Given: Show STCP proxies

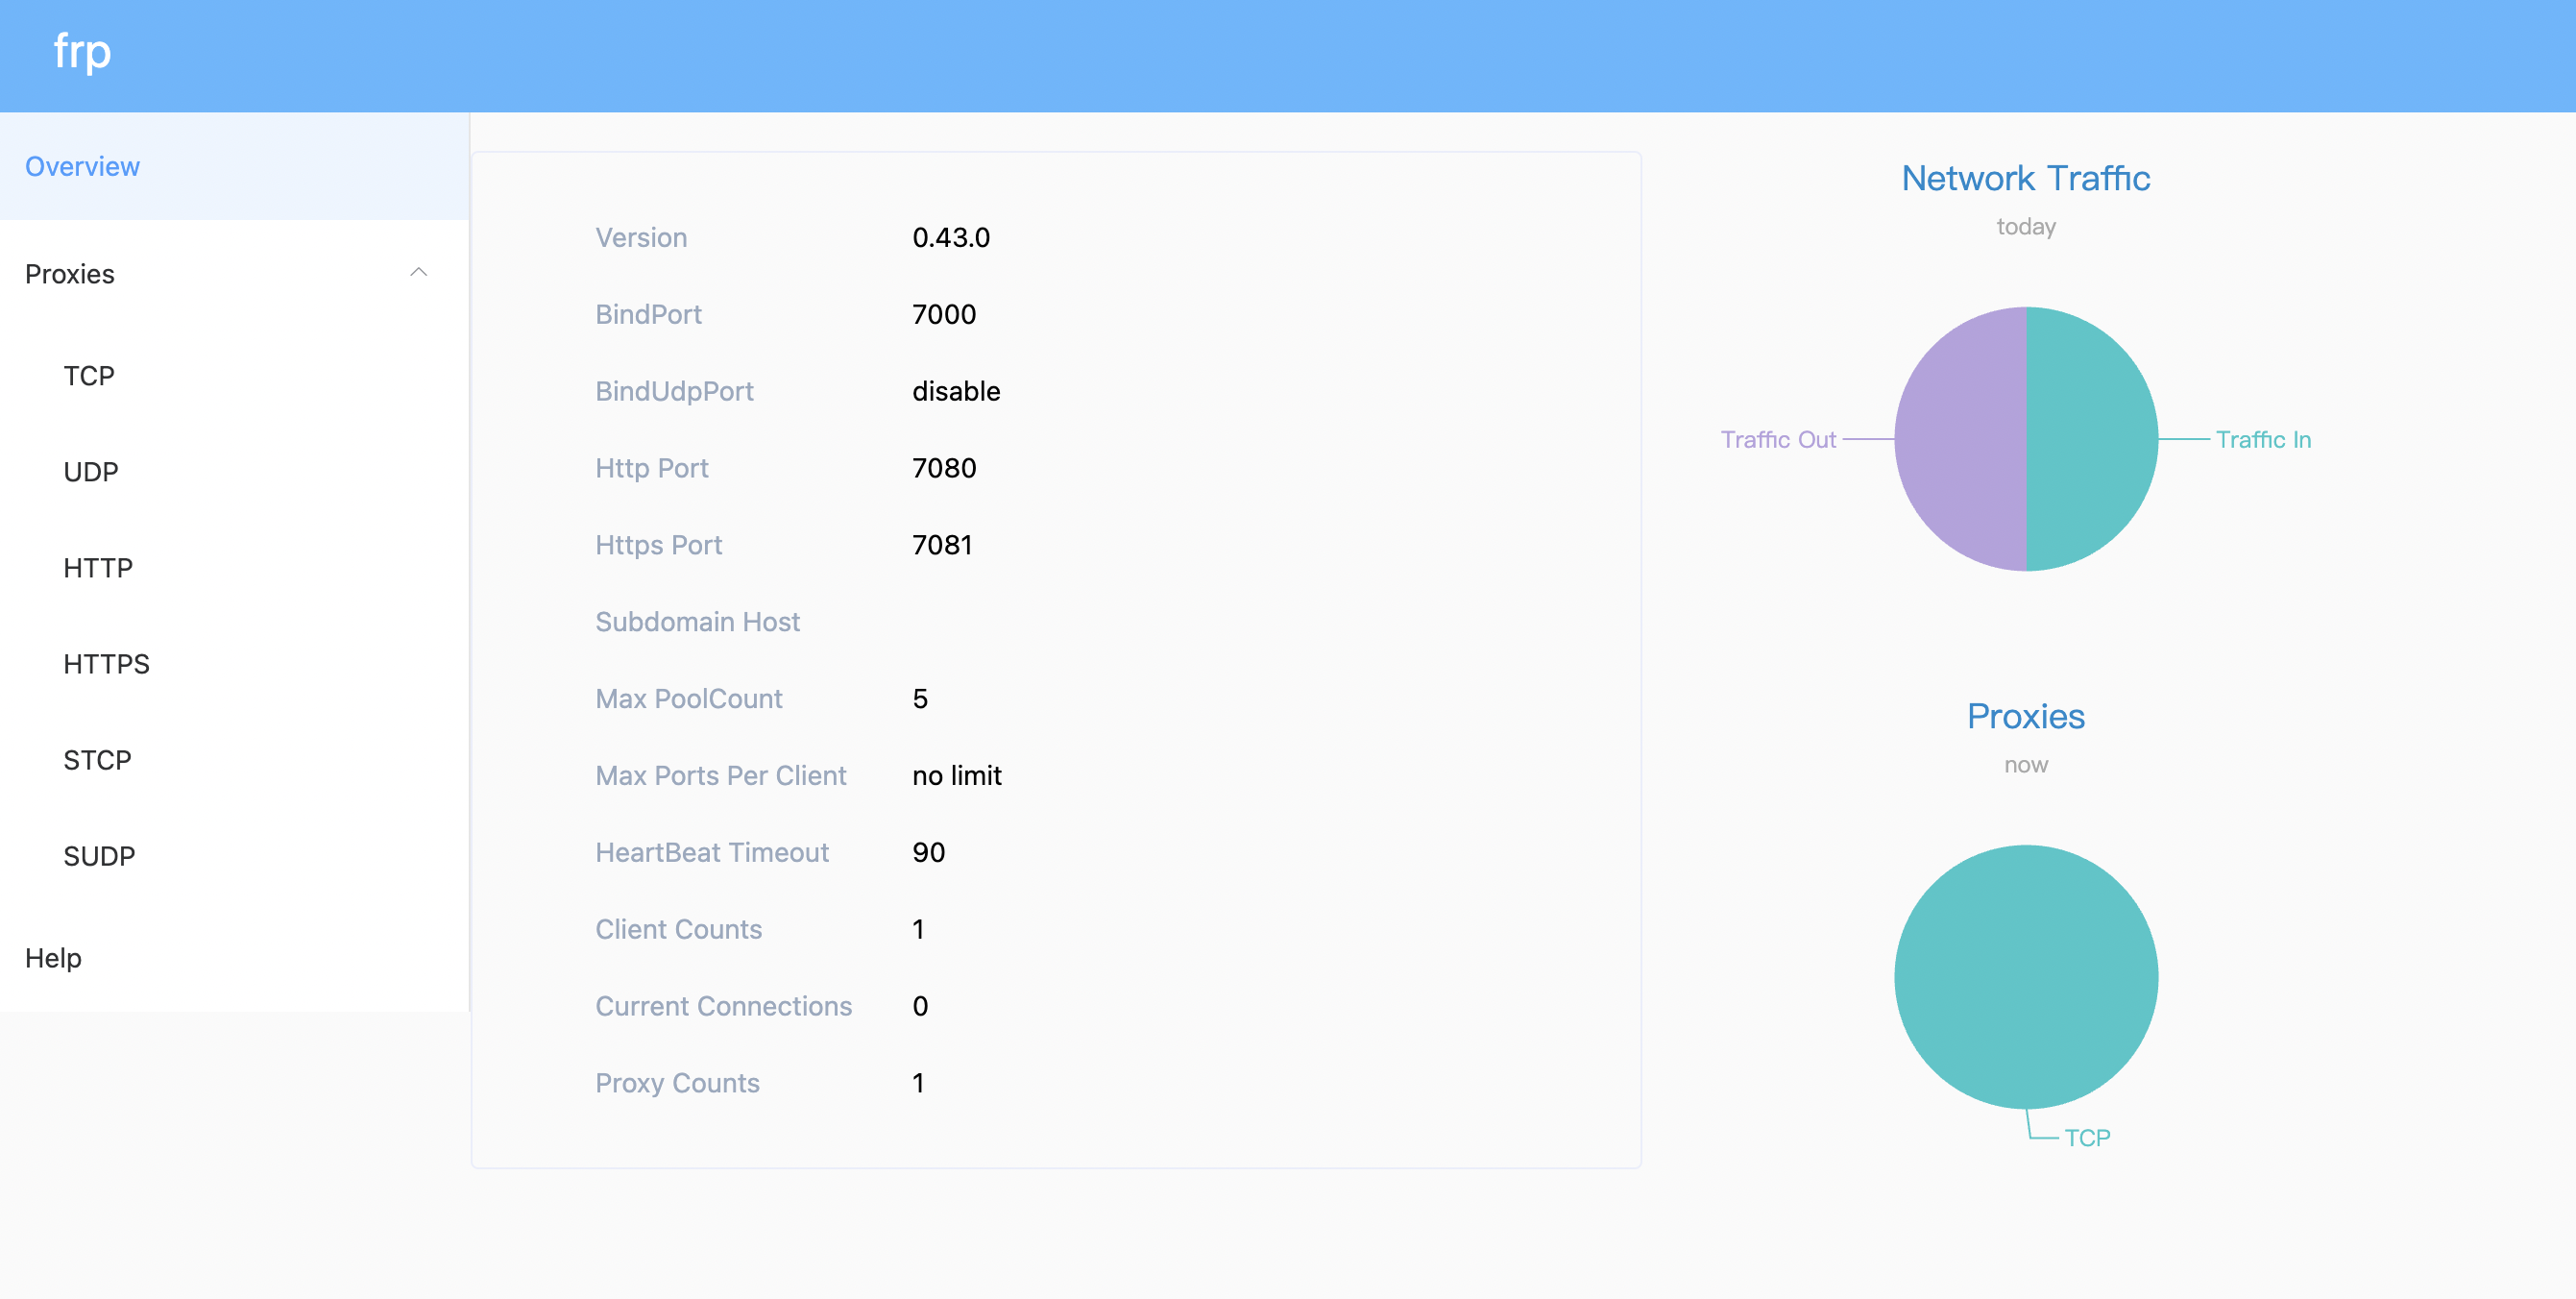Looking at the screenshot, I should pyautogui.click(x=97, y=760).
